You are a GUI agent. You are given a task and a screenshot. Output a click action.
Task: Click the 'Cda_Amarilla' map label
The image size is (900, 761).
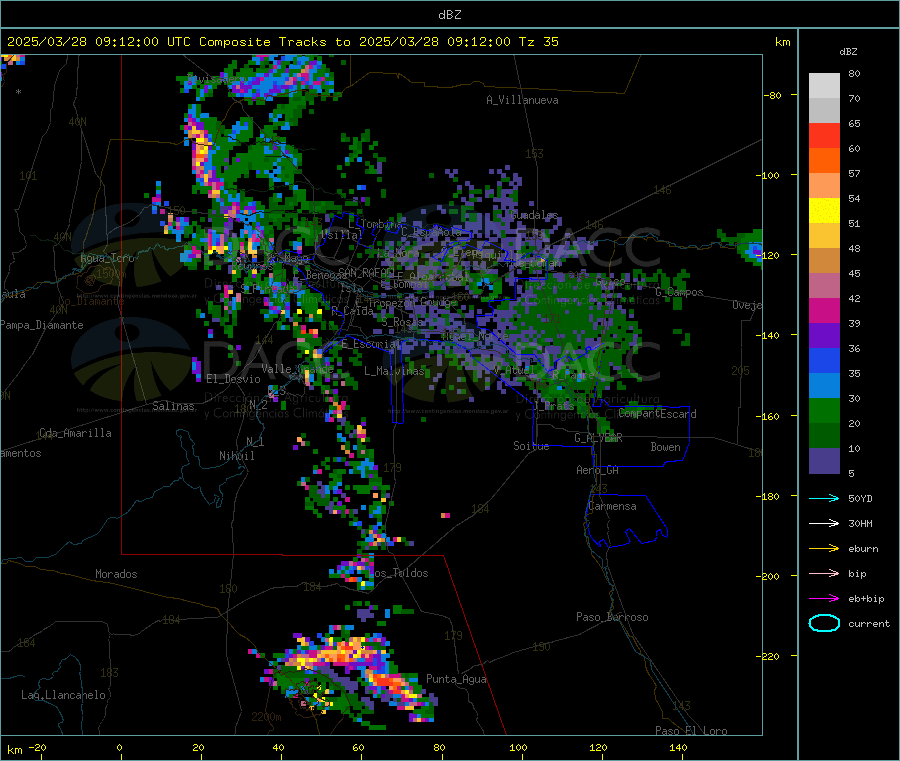point(75,433)
